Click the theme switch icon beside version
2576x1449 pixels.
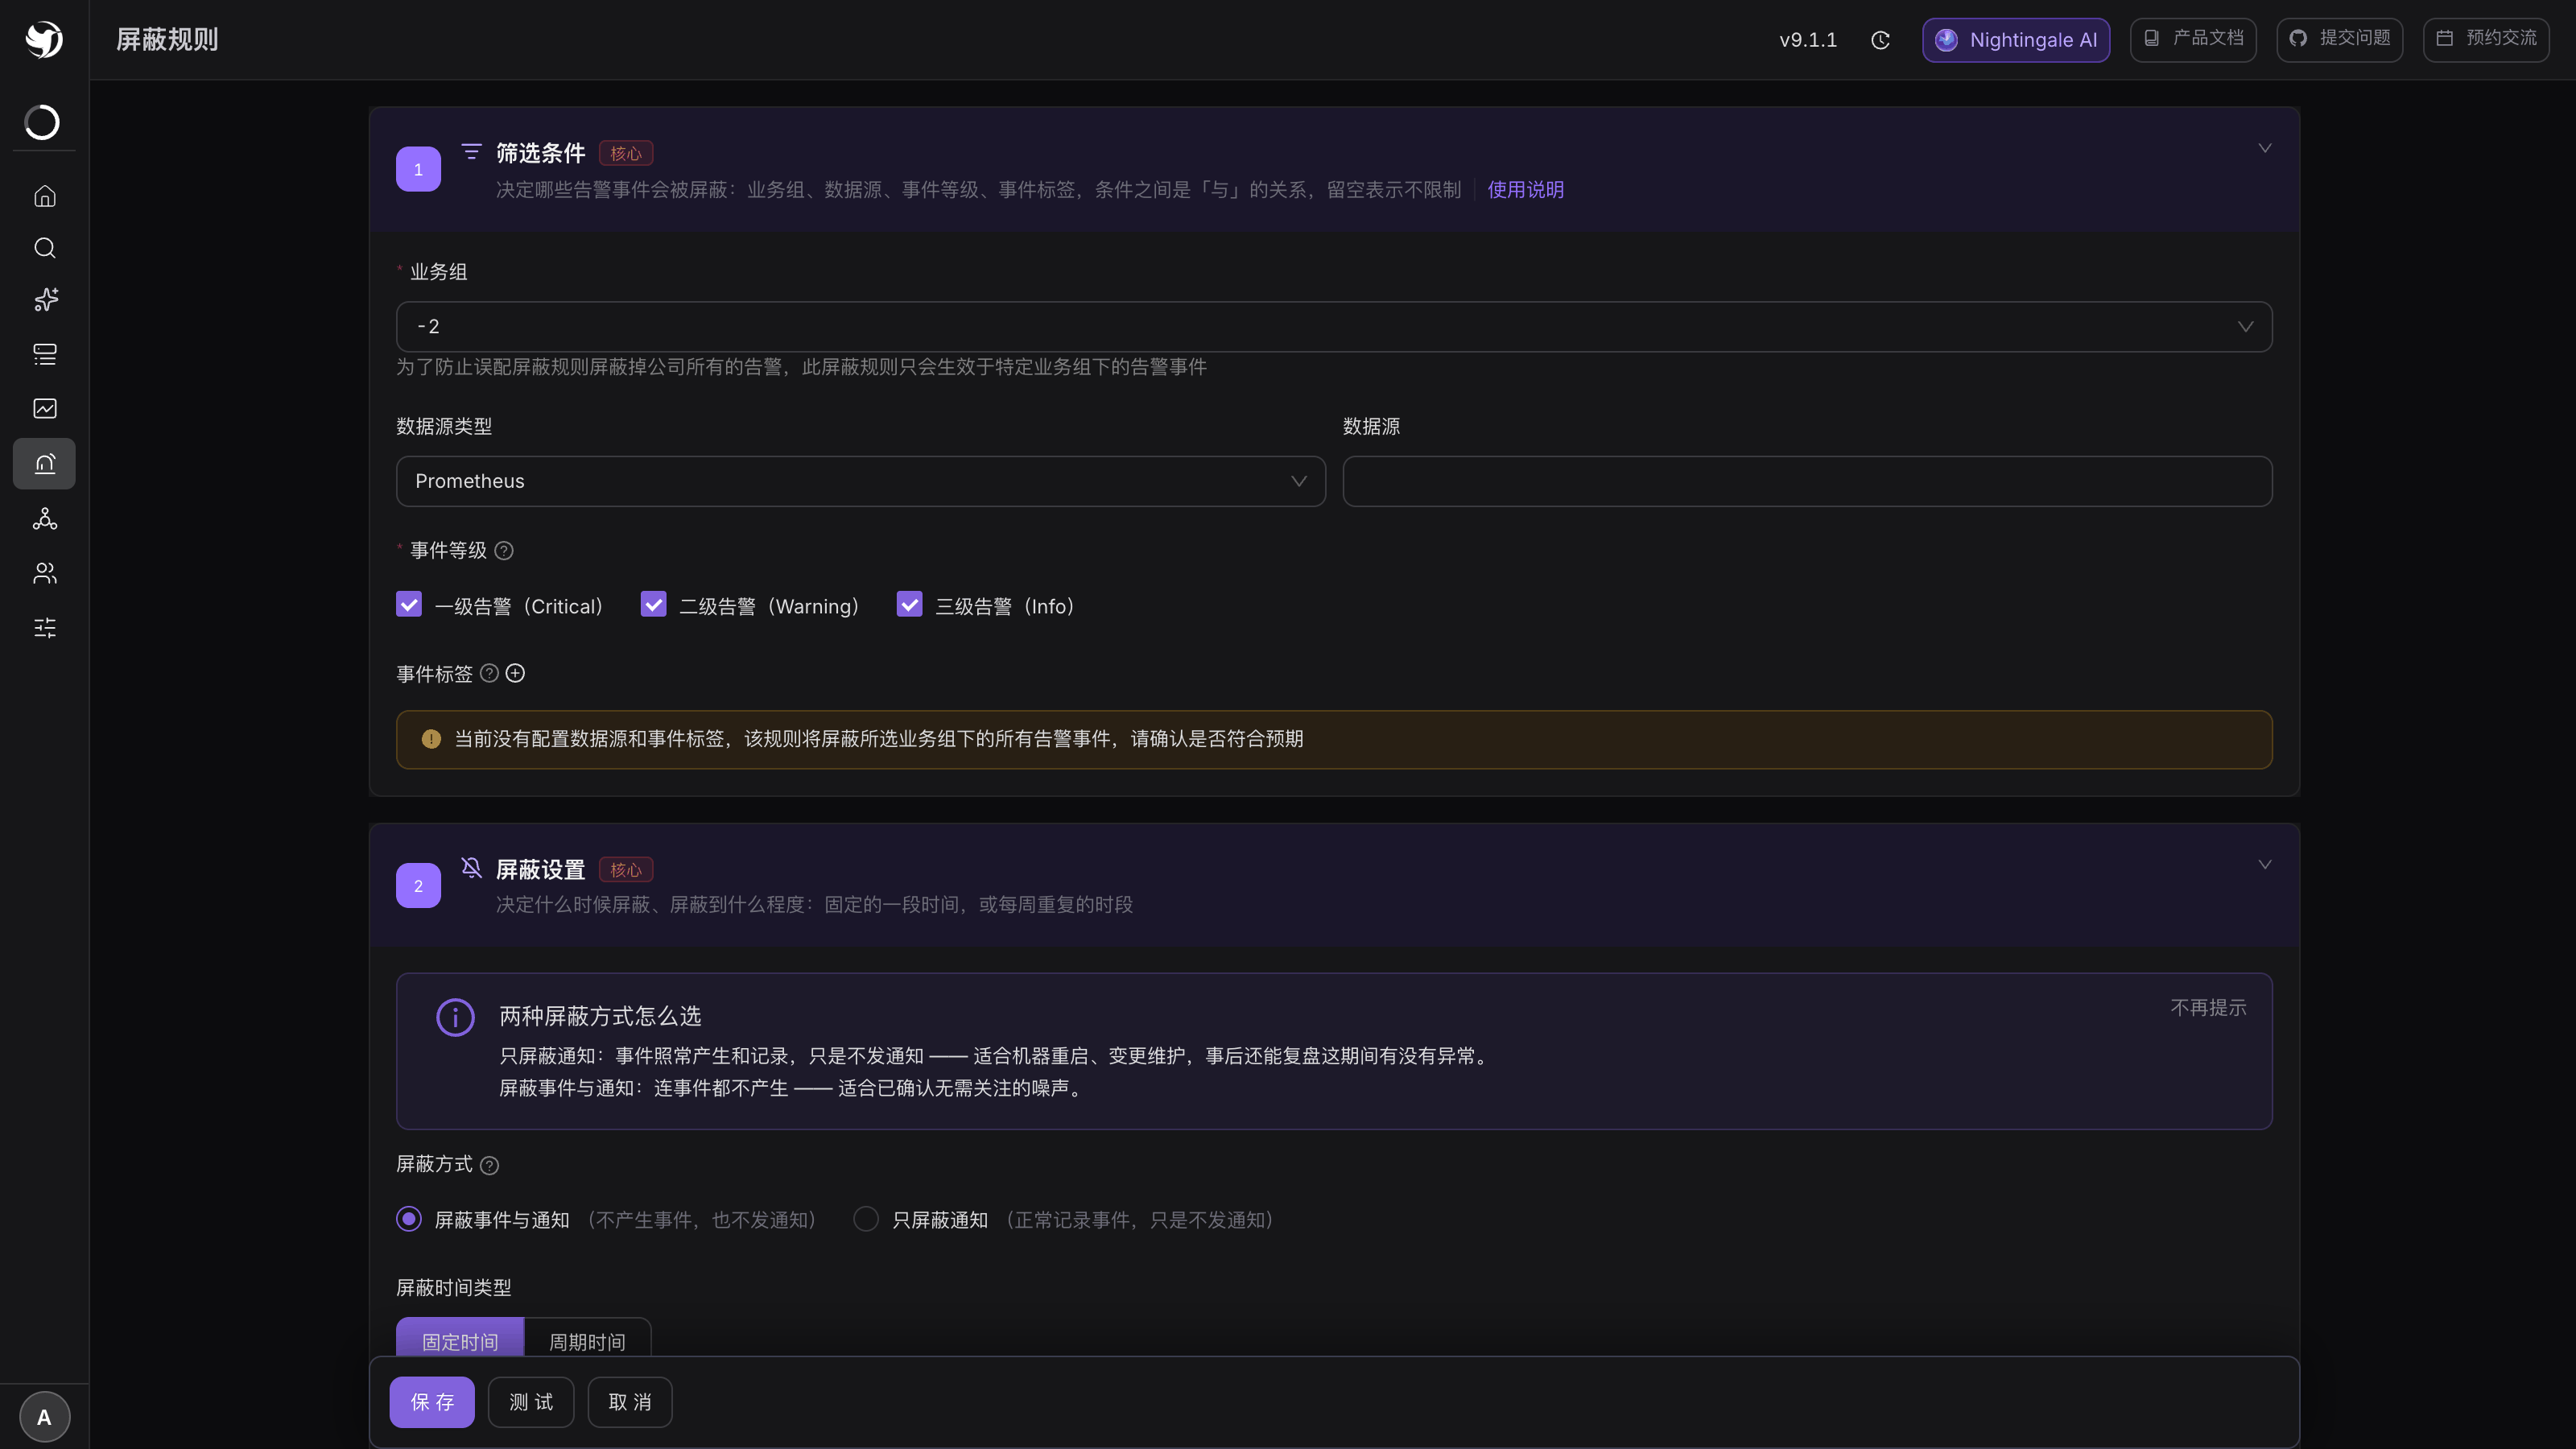[1880, 40]
